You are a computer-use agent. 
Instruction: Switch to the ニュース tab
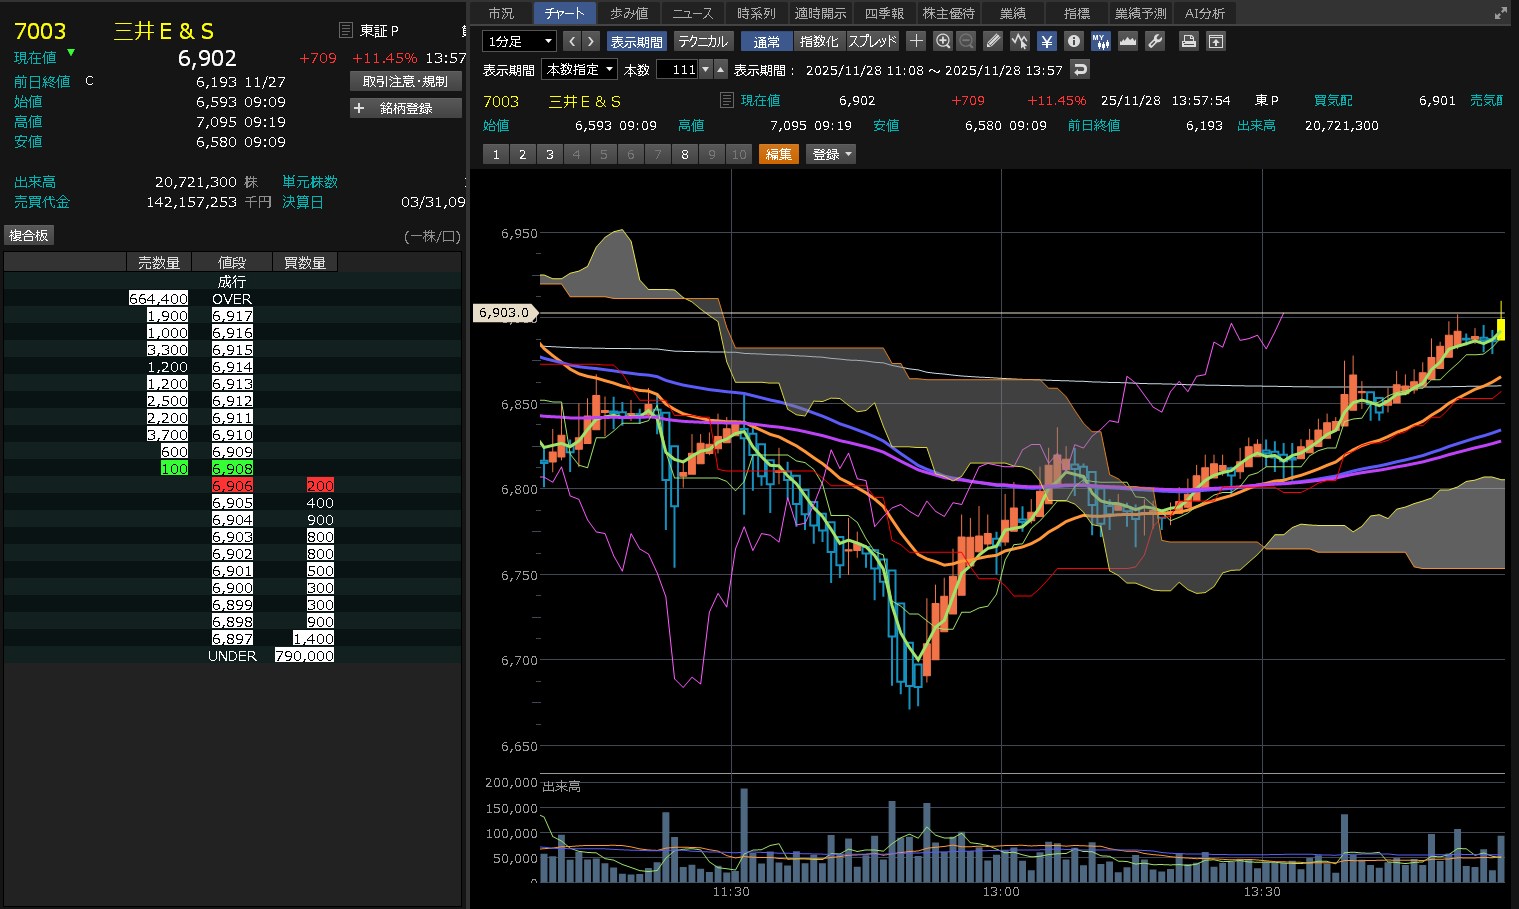coord(692,13)
